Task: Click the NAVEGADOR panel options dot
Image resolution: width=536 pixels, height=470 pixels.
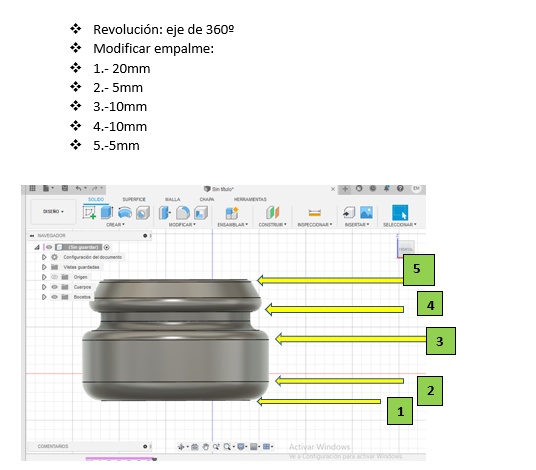Action: click(x=145, y=236)
